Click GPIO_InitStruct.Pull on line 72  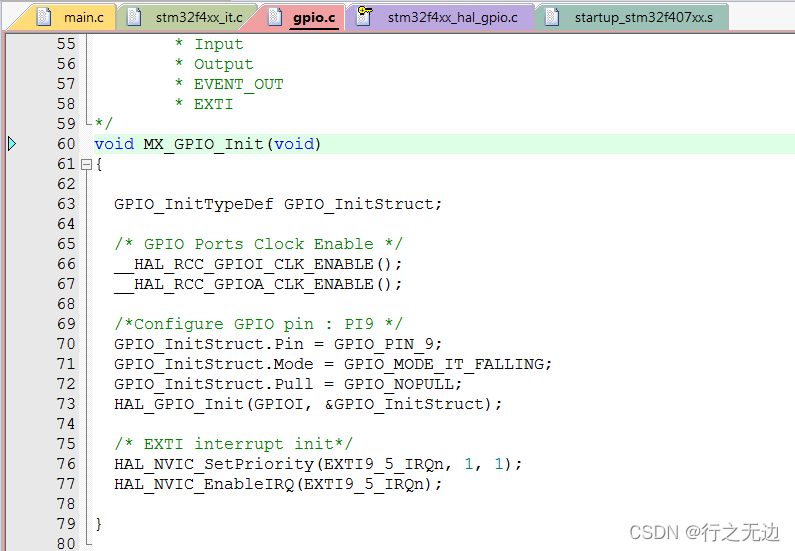pyautogui.click(x=214, y=384)
